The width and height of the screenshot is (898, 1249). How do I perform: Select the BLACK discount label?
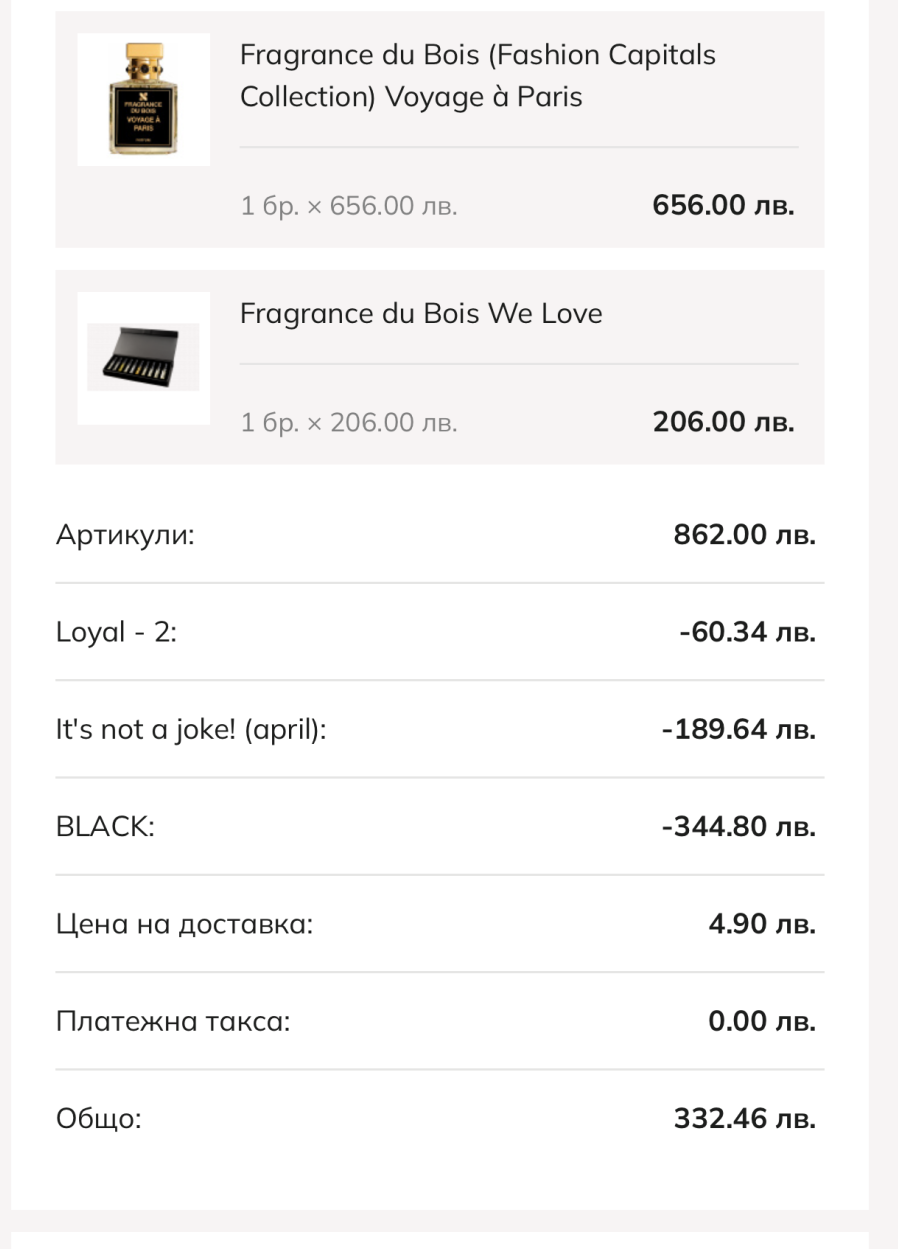pyautogui.click(x=105, y=827)
